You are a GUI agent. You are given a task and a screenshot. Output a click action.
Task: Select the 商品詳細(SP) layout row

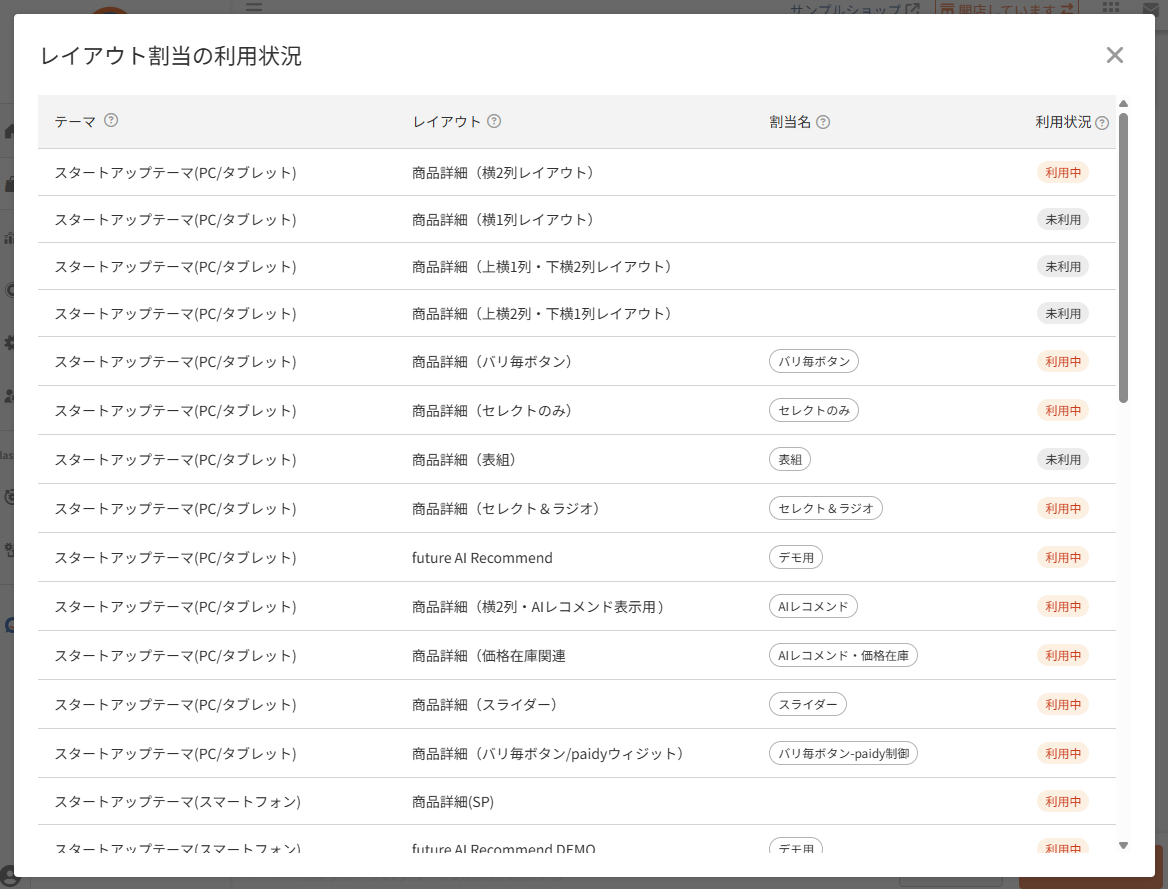pos(577,801)
